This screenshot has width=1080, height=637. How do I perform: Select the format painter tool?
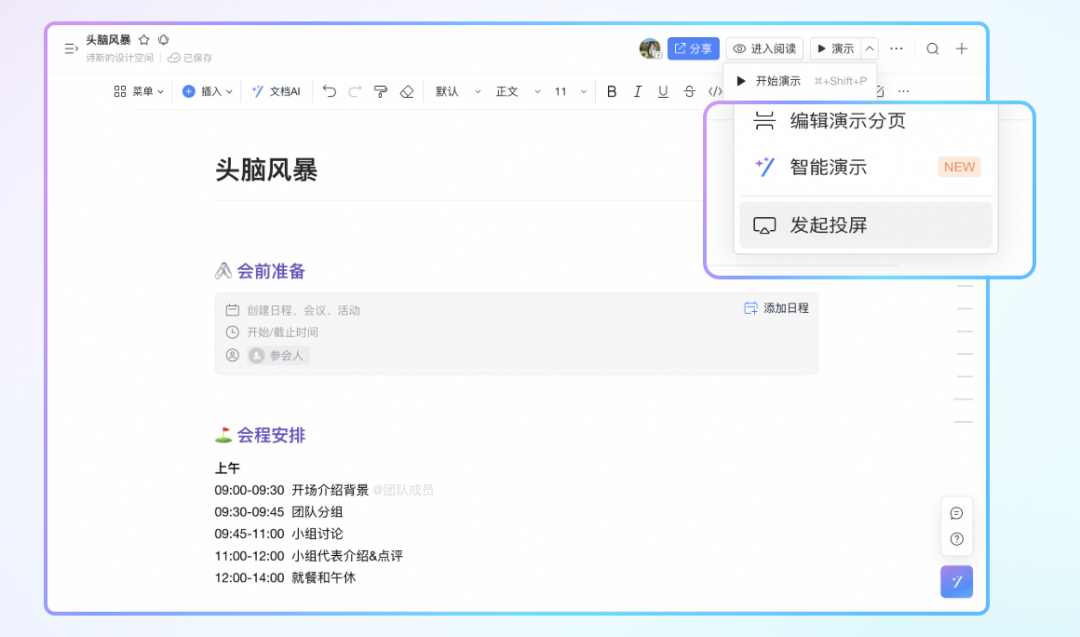pos(380,91)
